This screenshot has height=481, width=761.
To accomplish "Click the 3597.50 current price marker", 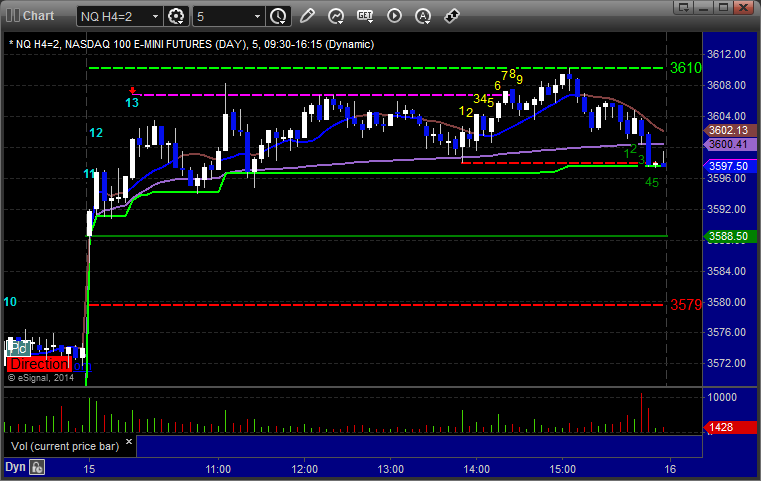I will click(x=730, y=166).
